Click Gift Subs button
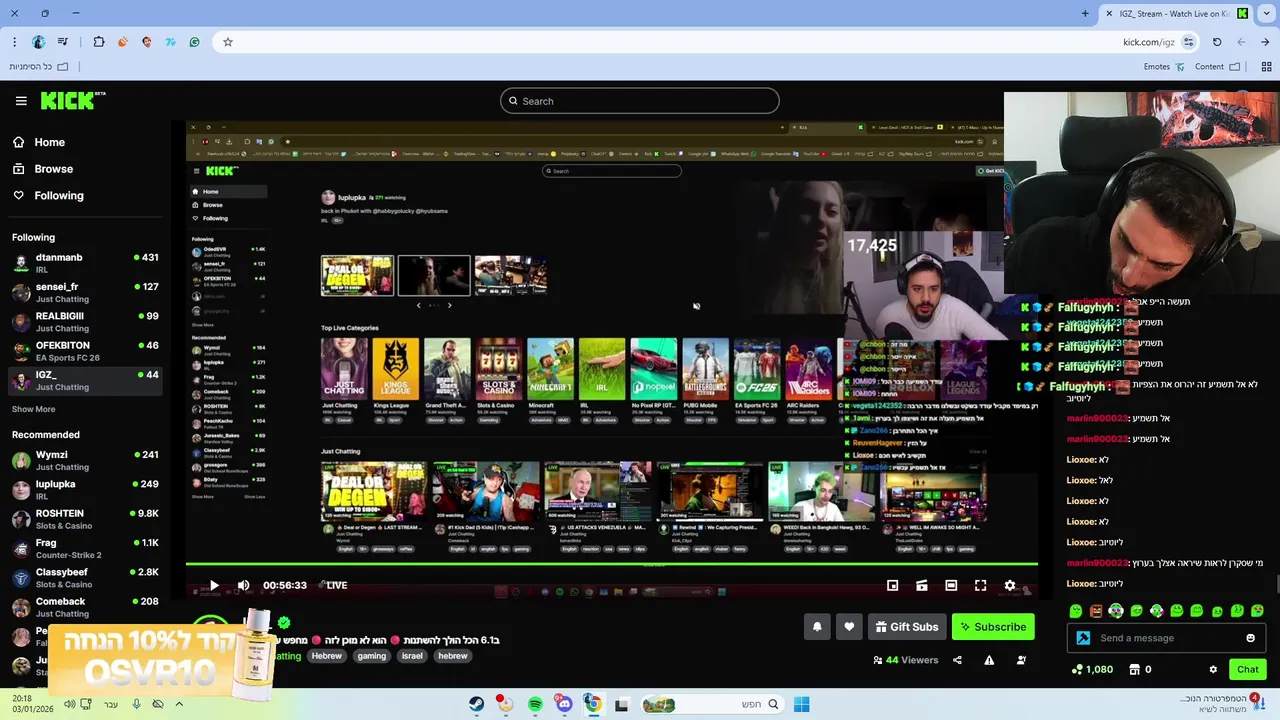This screenshot has height=720, width=1280. click(907, 627)
